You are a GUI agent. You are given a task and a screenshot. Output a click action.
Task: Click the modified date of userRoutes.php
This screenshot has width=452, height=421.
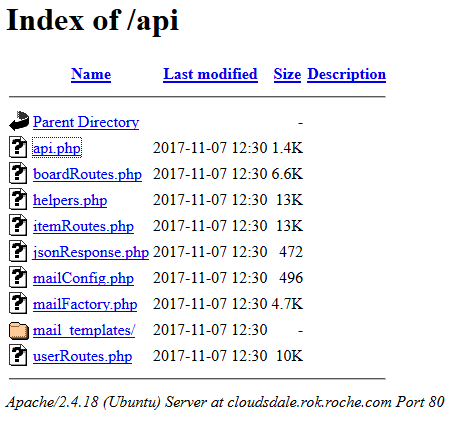[x=210, y=356]
